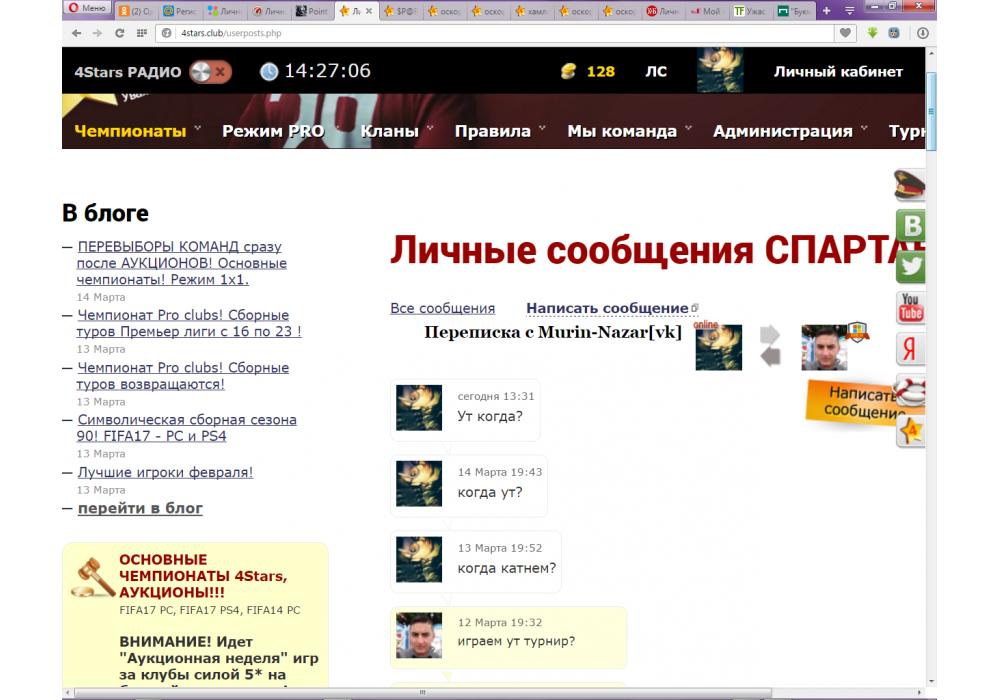Screen dimensions: 1000x700
Task: Toggle the 4Stars radio switch
Action: pyautogui.click(x=210, y=71)
